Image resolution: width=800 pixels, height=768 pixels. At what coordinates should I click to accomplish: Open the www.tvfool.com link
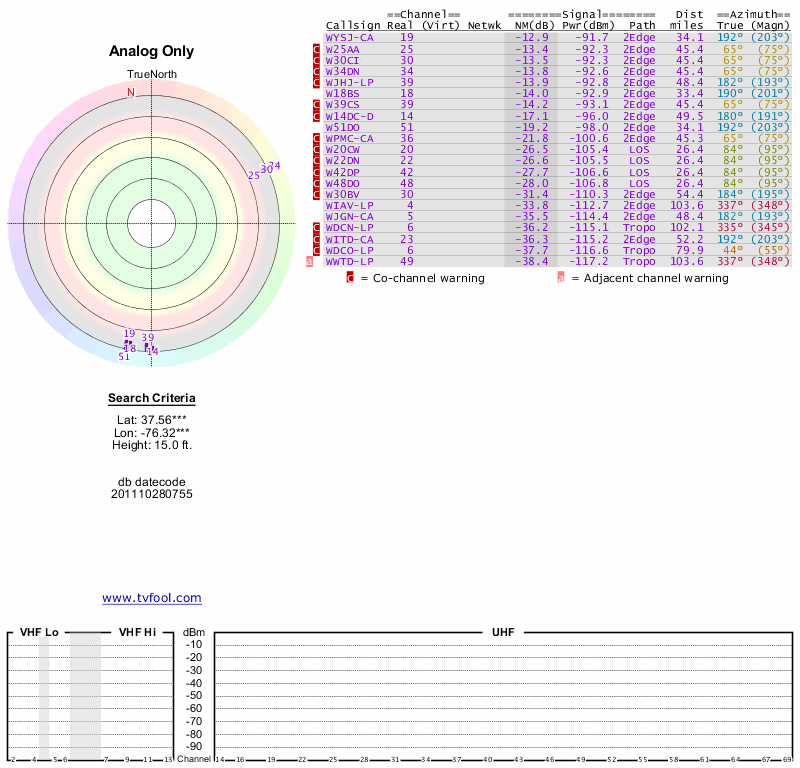pyautogui.click(x=152, y=598)
